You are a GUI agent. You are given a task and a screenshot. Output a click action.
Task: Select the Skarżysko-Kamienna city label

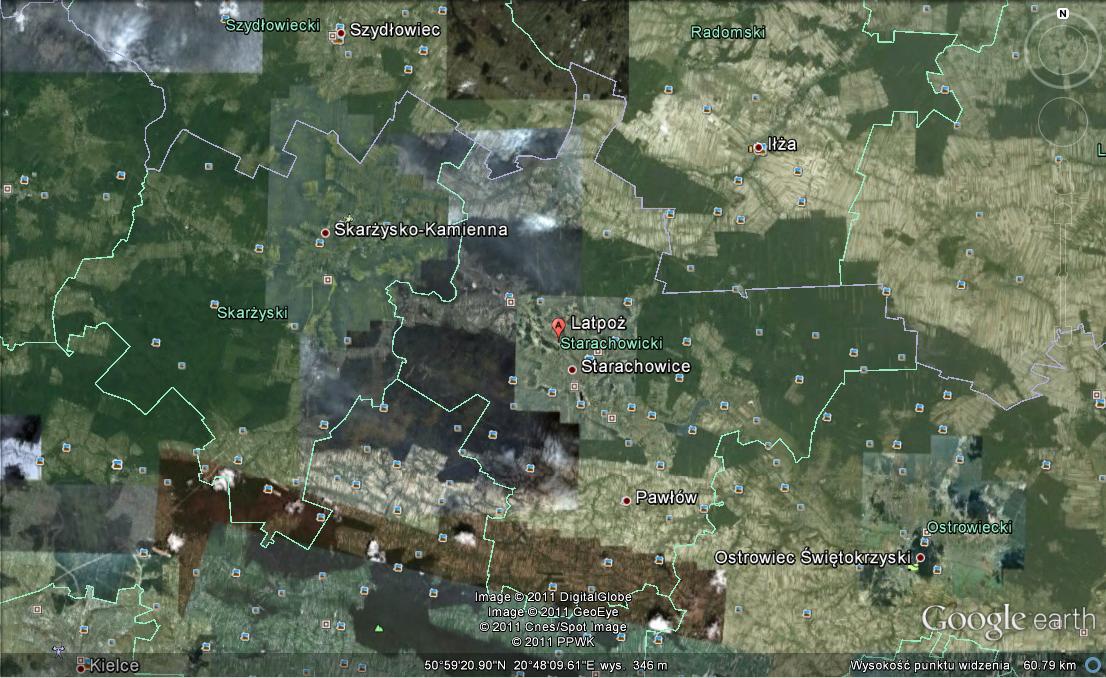420,230
